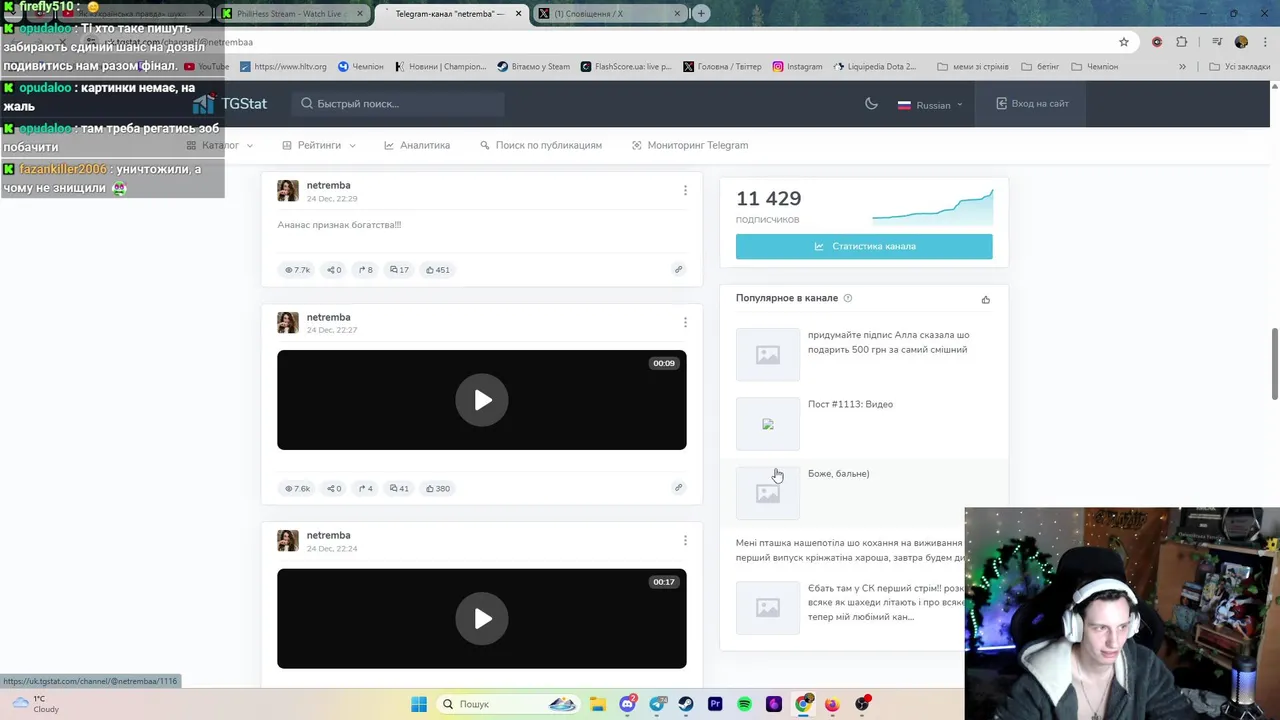This screenshot has width=1280, height=720.
Task: Open Firefox from the taskbar
Action: click(832, 704)
